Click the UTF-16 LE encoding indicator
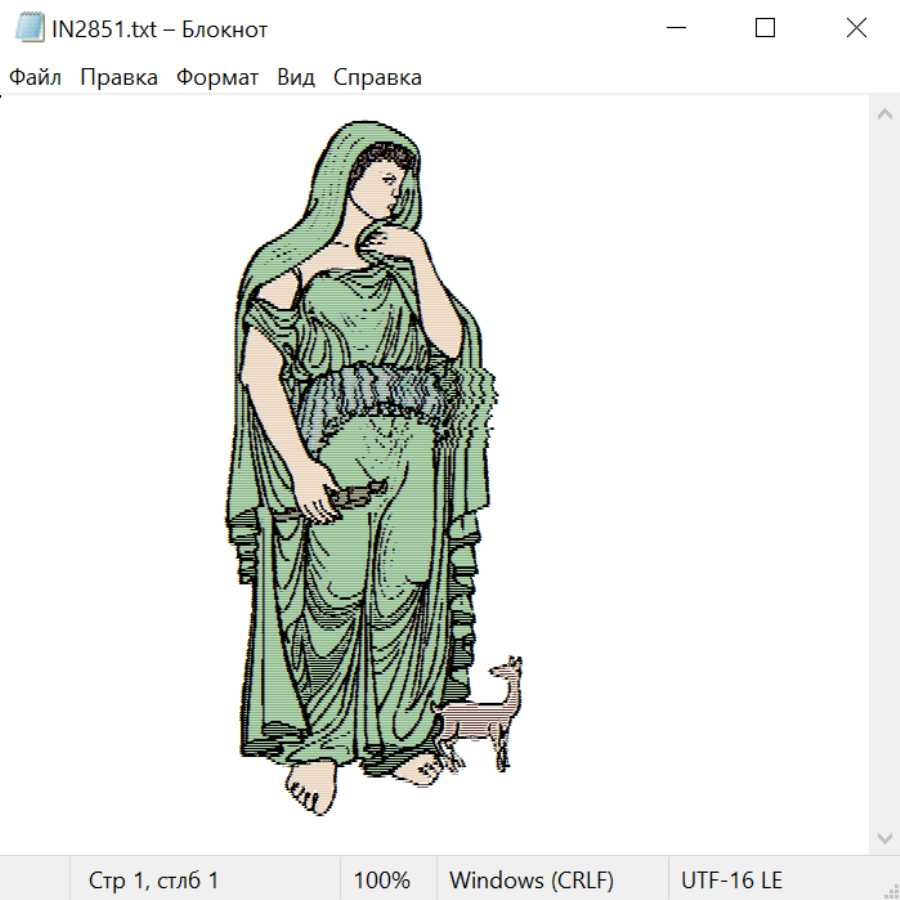The image size is (900, 900). click(x=731, y=880)
